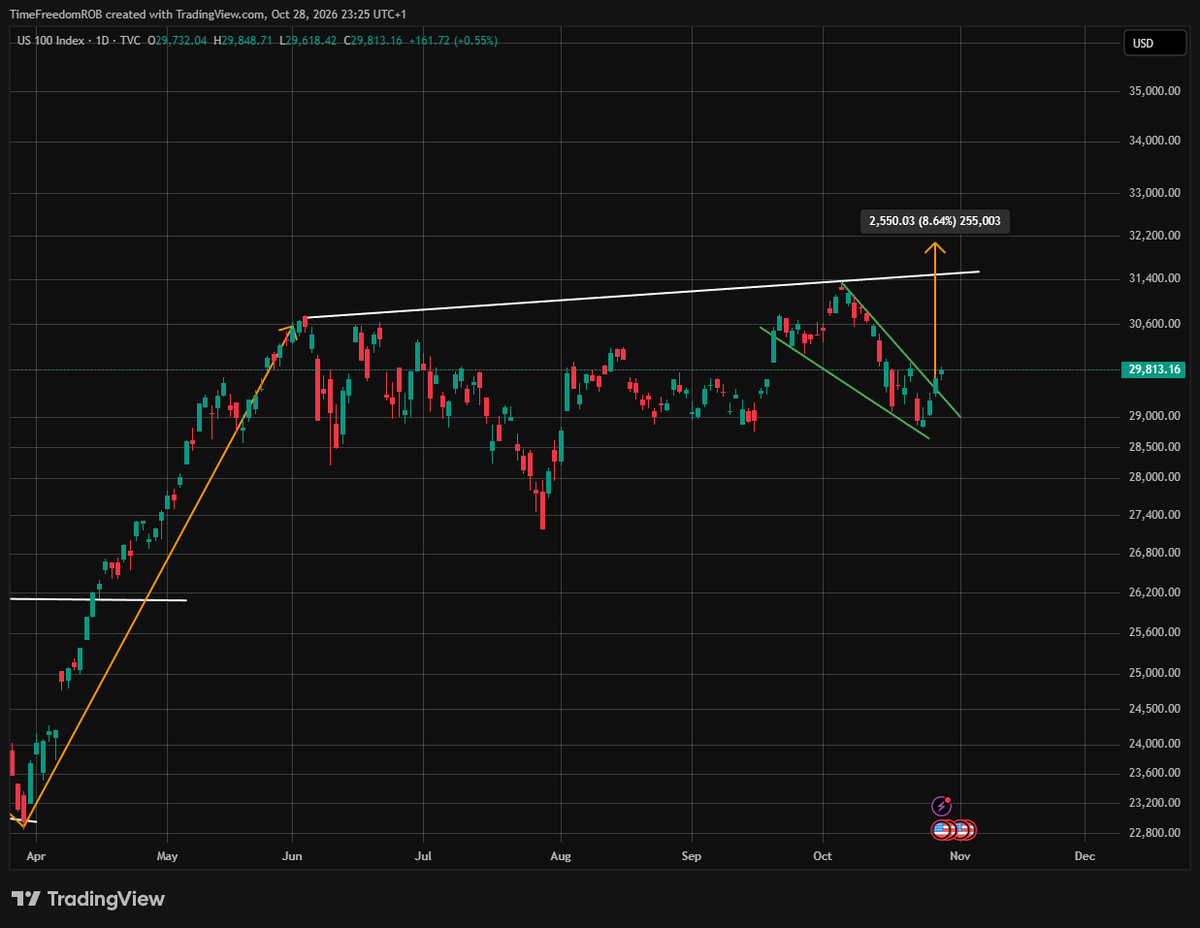Screen dimensions: 1200x928
Task: Click the High value H29,848.71
Action: point(245,41)
